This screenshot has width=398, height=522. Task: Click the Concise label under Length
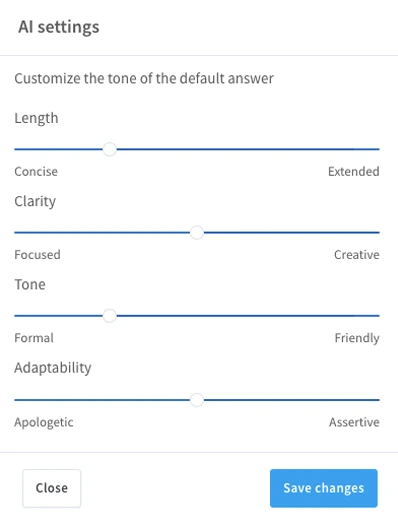36,171
